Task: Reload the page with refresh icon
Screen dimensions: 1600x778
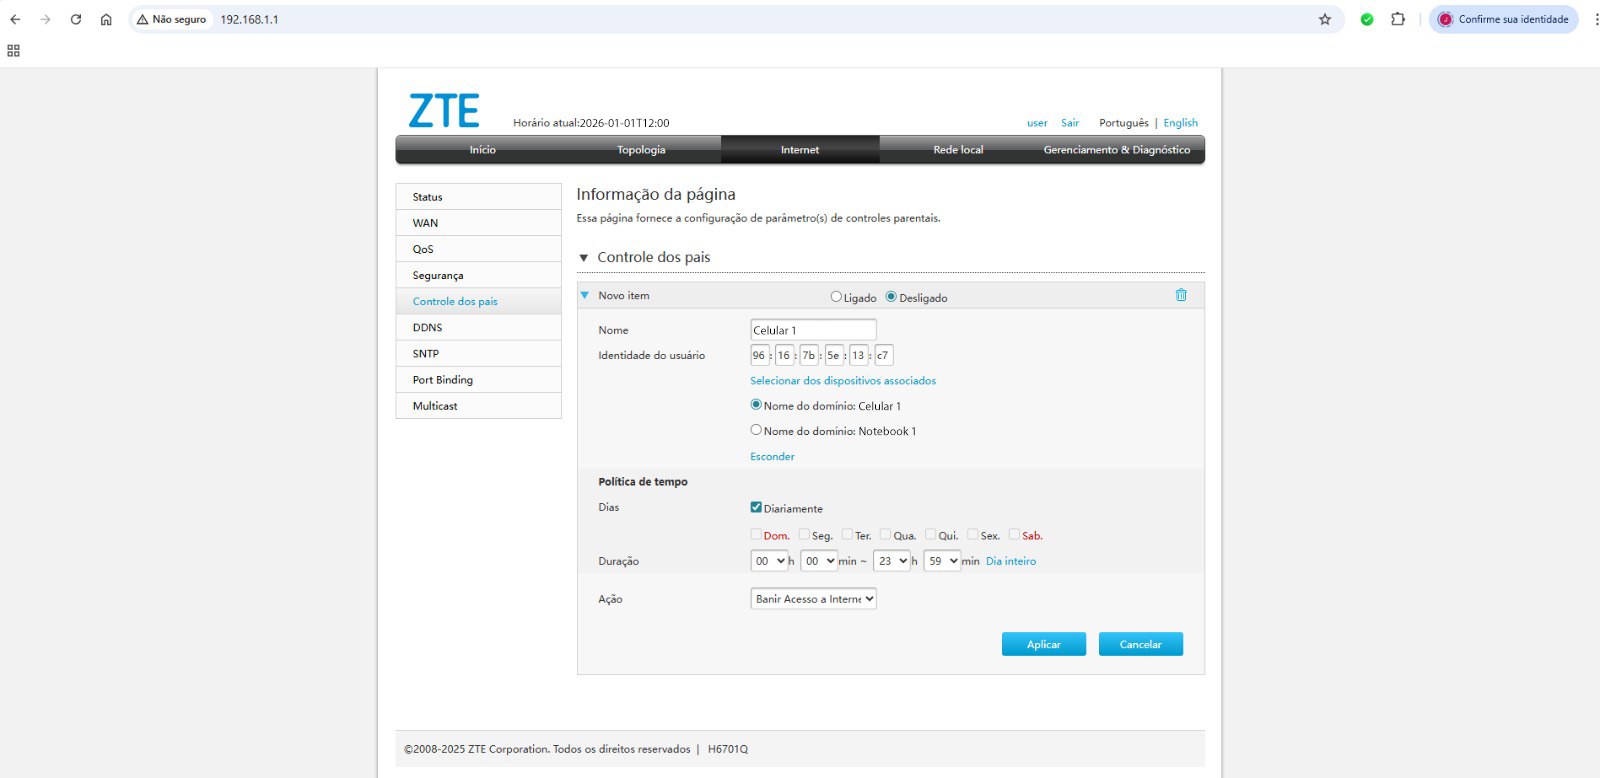Action: coord(76,19)
